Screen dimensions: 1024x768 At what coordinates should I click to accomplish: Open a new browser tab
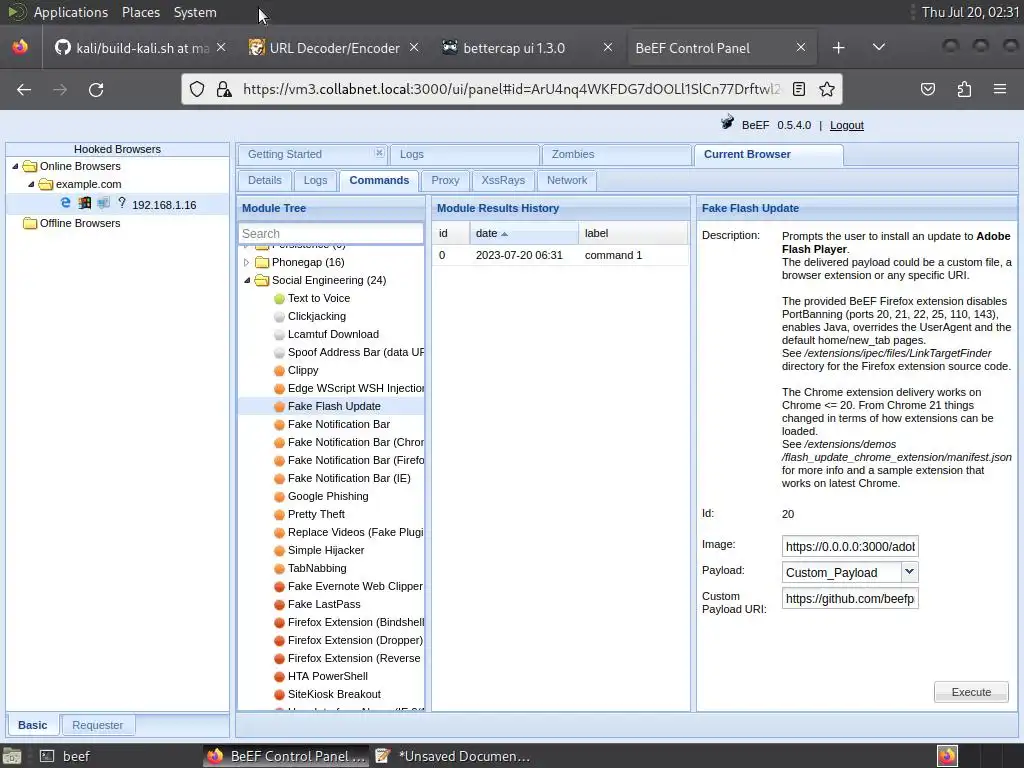point(839,48)
